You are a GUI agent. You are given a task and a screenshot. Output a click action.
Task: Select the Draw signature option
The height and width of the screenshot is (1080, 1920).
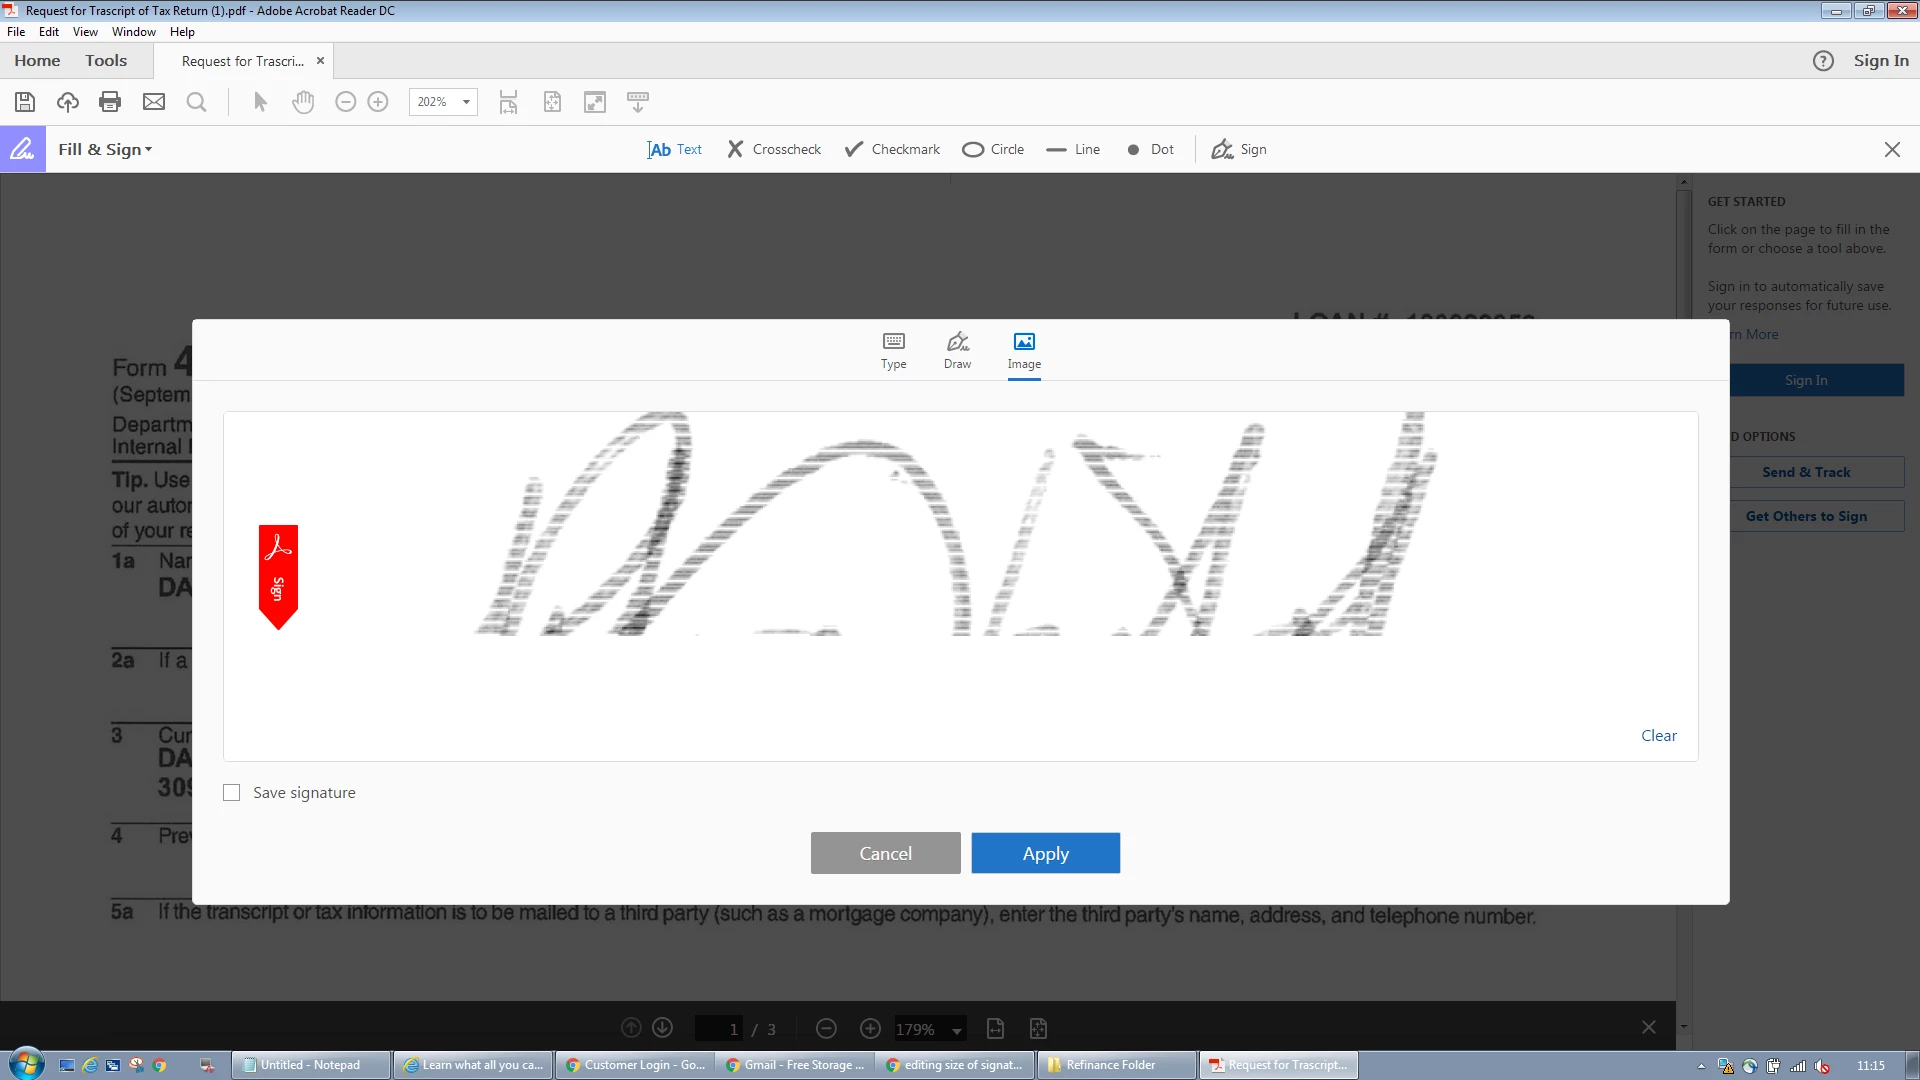pyautogui.click(x=957, y=350)
